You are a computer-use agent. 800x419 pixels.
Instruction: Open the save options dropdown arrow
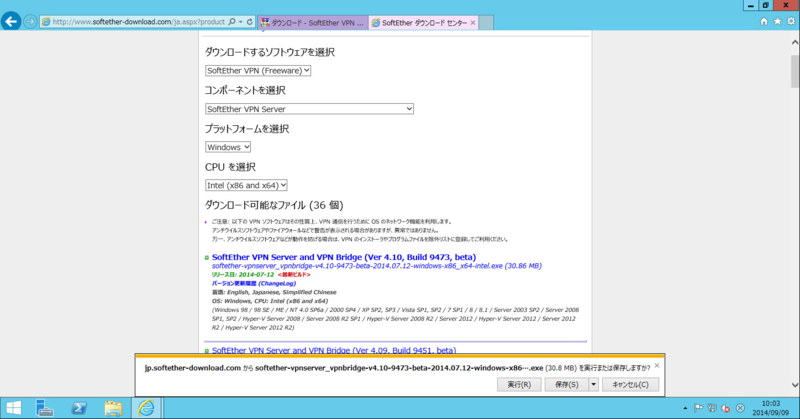pos(593,385)
